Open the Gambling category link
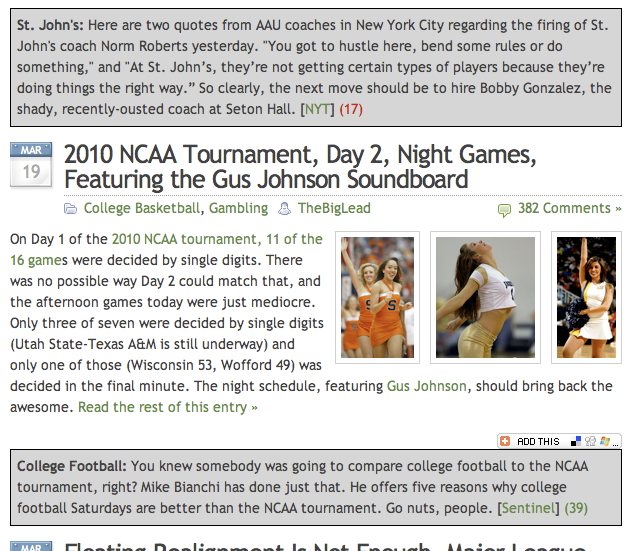 point(238,208)
